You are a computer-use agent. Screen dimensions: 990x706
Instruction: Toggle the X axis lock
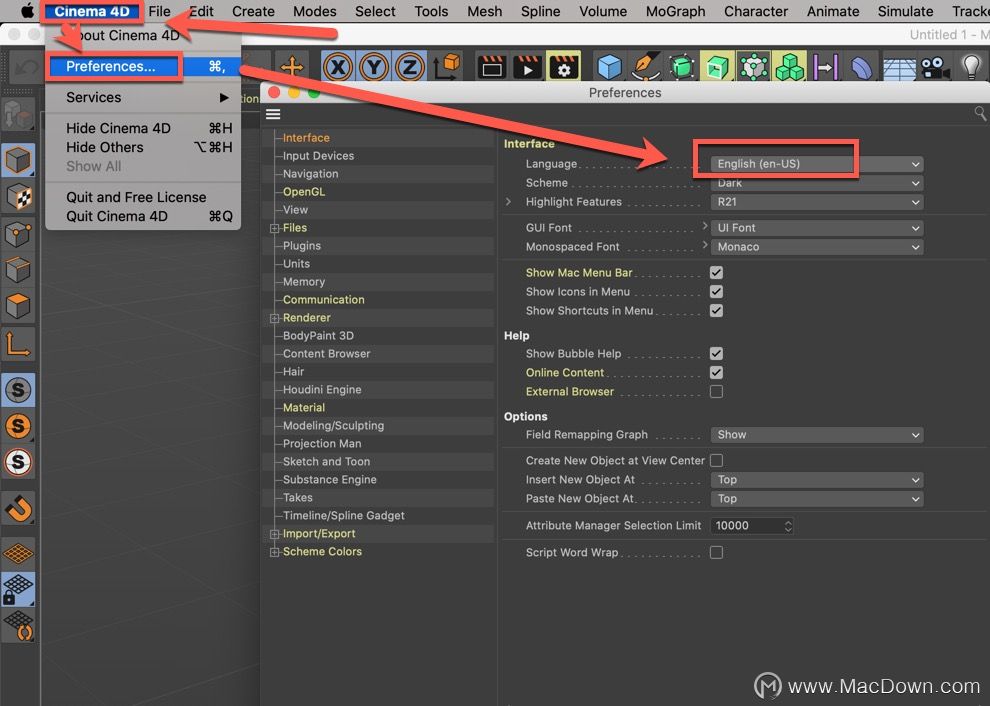click(x=338, y=66)
